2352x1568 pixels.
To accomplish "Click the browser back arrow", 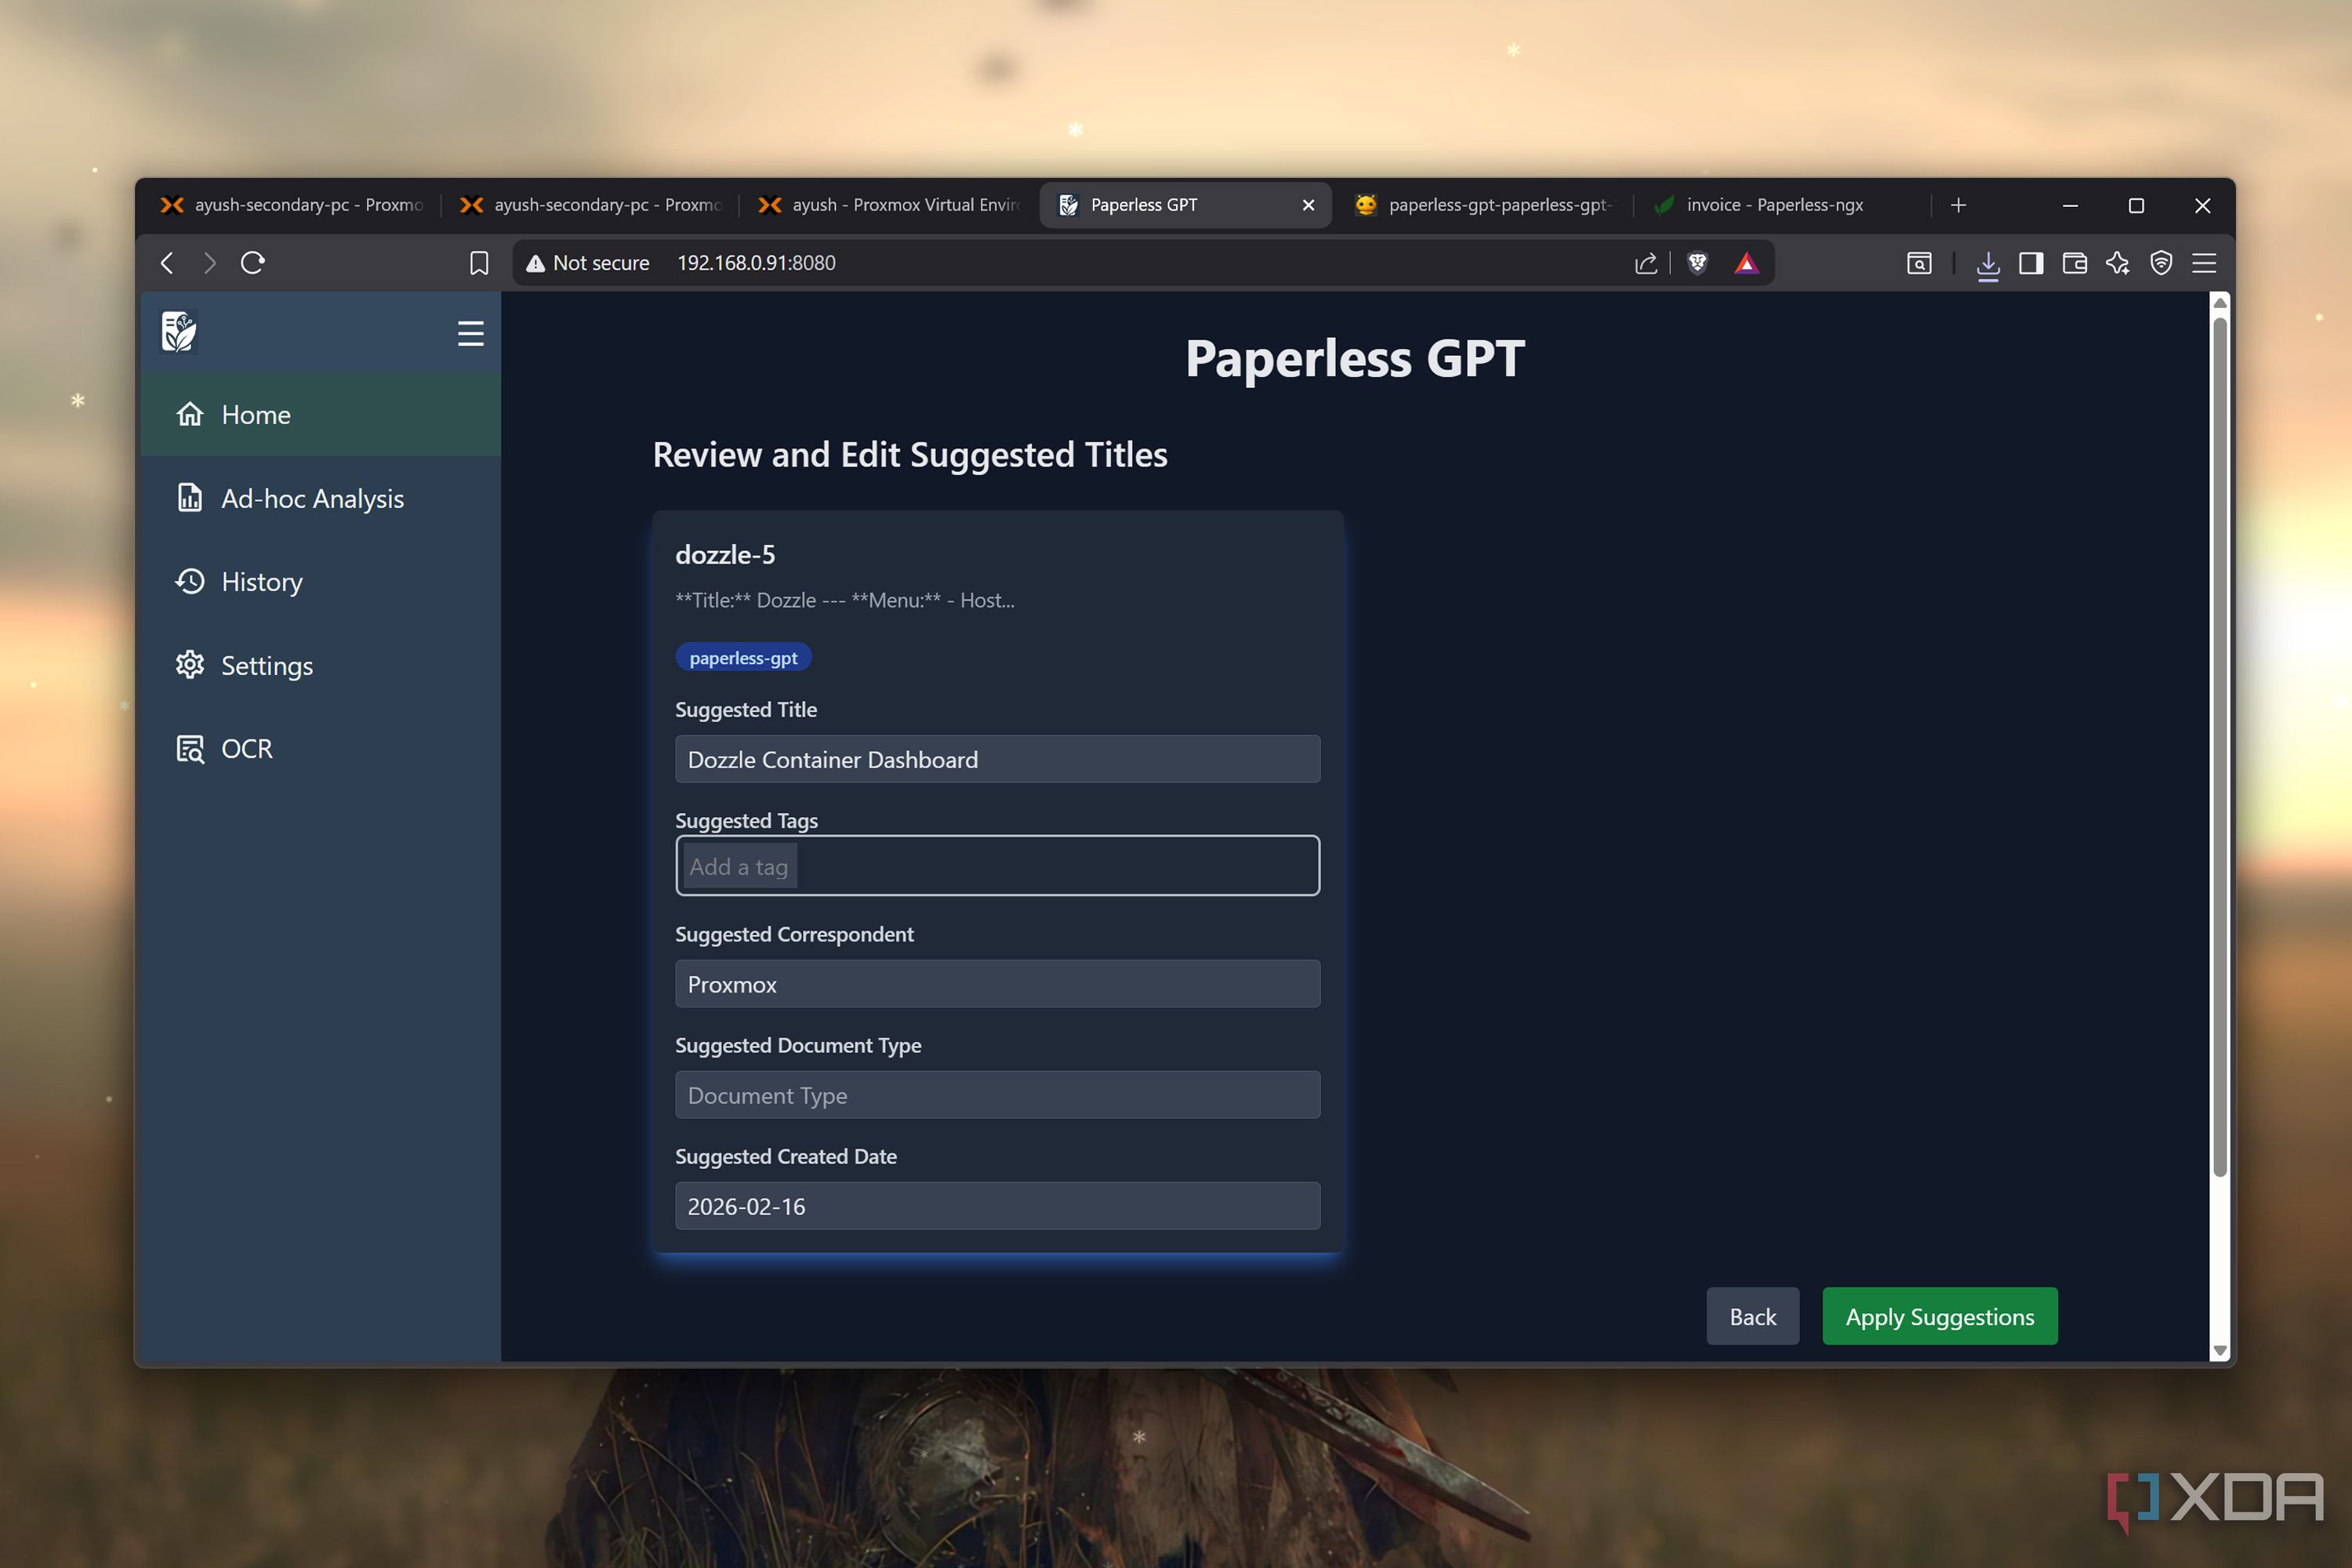I will [x=167, y=263].
